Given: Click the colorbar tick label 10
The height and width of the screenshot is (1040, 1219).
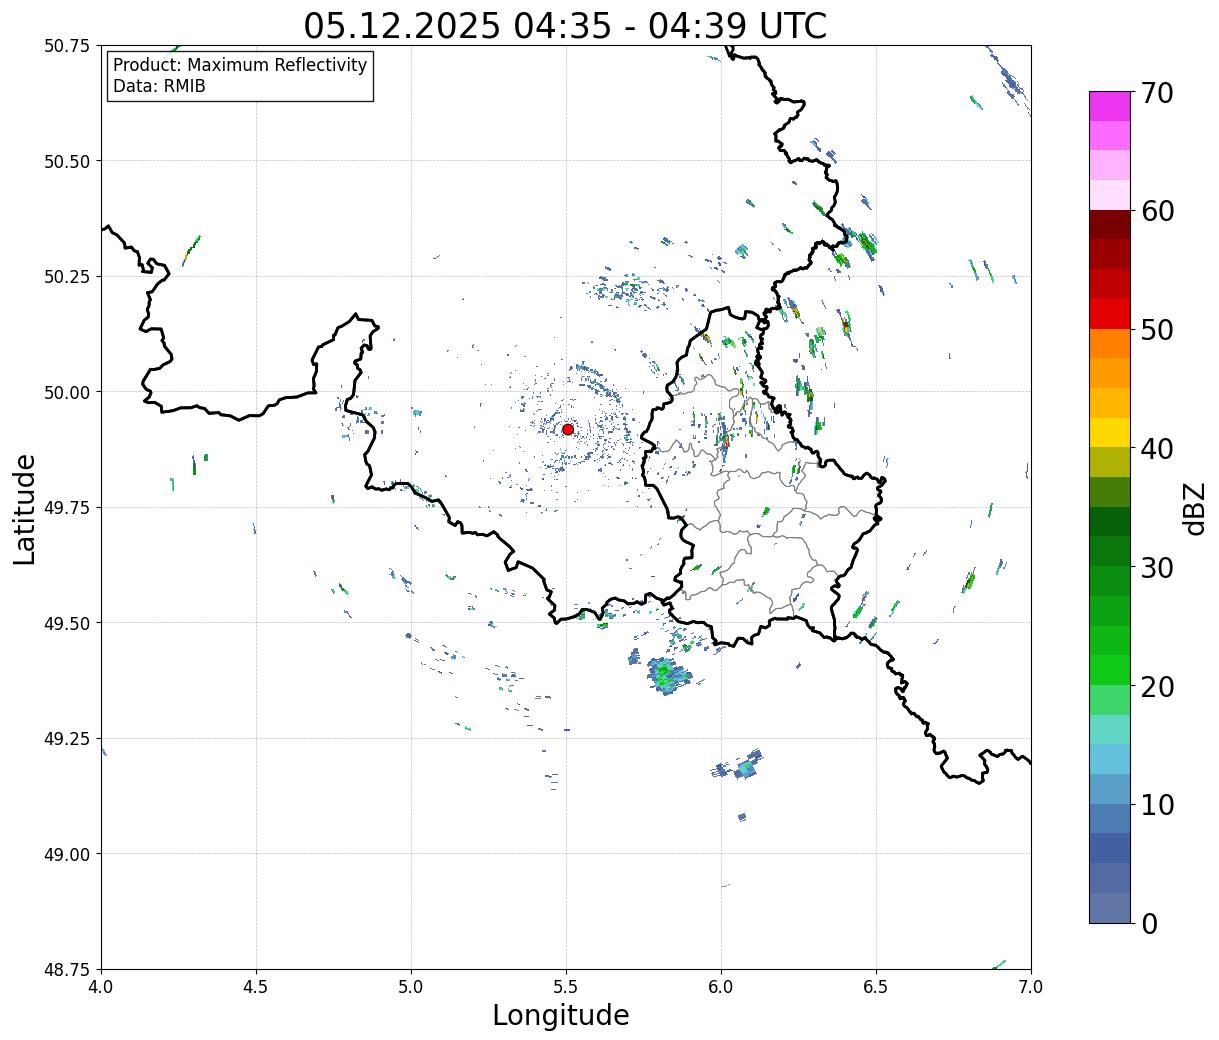Looking at the screenshot, I should (x=1157, y=805).
